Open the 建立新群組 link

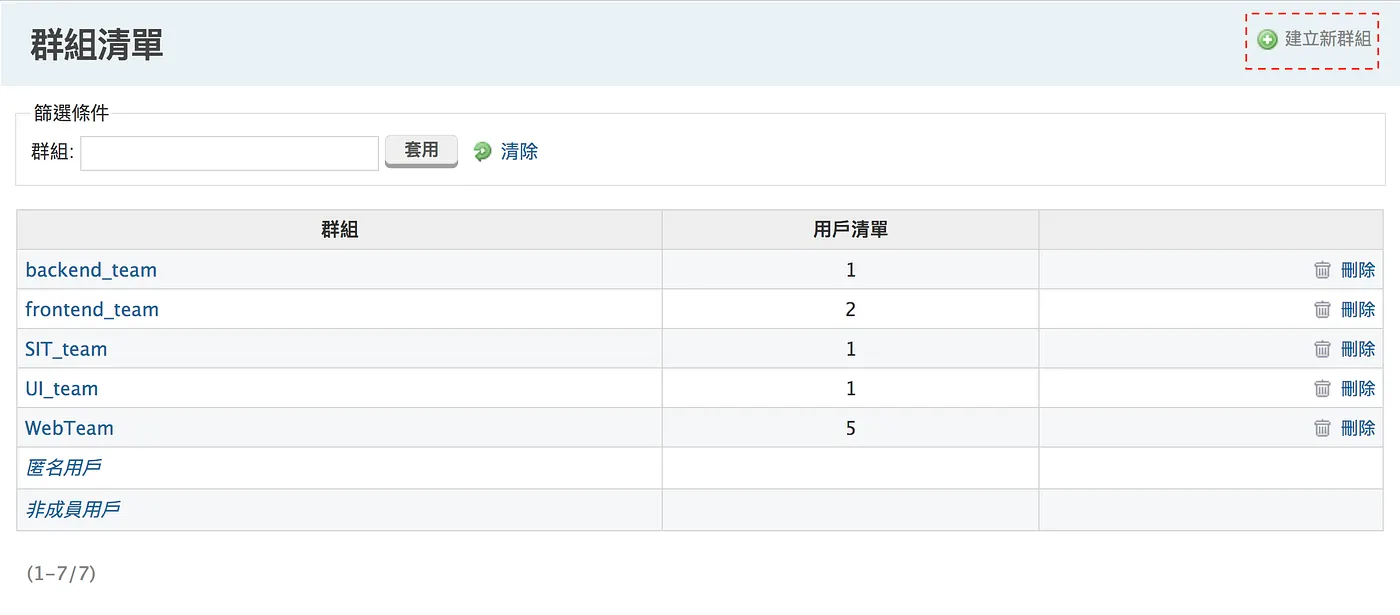[x=1328, y=40]
